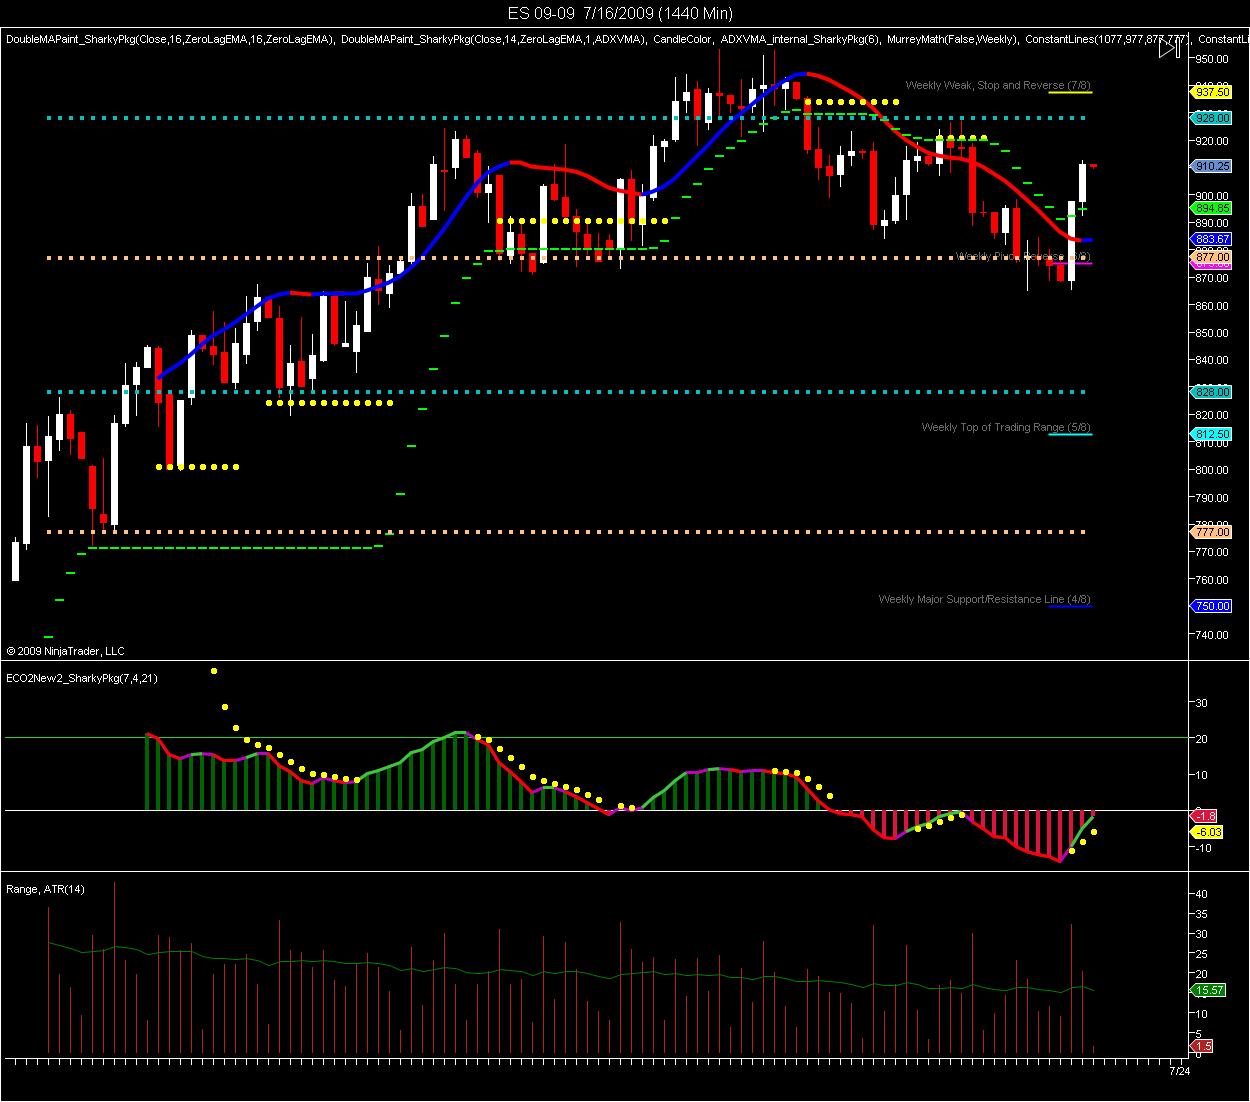Click the 812.50 price marker

[x=1211, y=435]
